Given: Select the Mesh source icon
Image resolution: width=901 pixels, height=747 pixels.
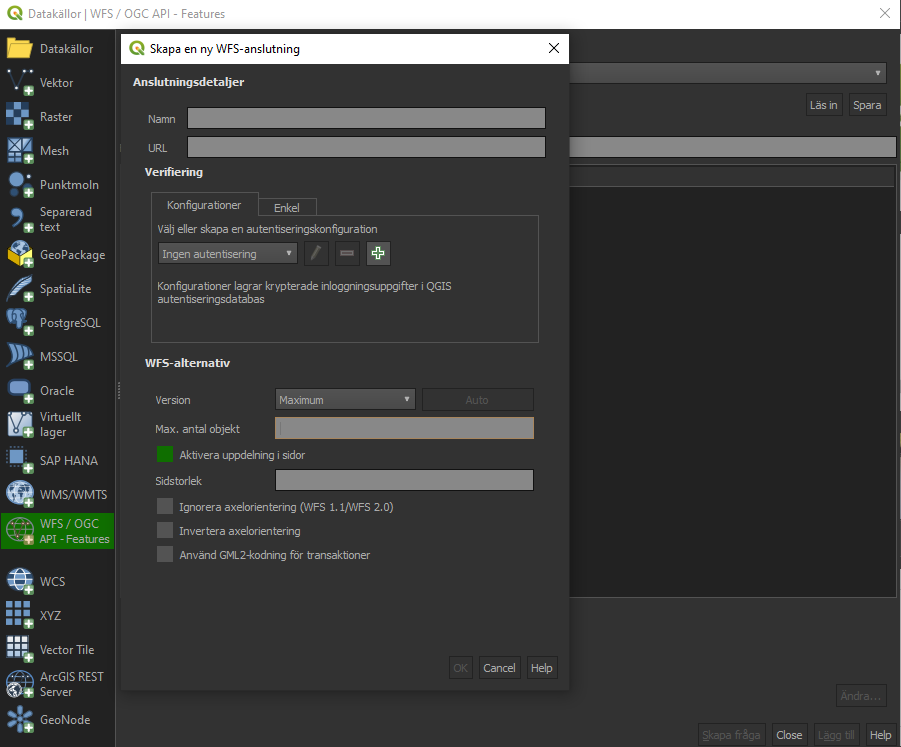Looking at the screenshot, I should click(x=20, y=151).
